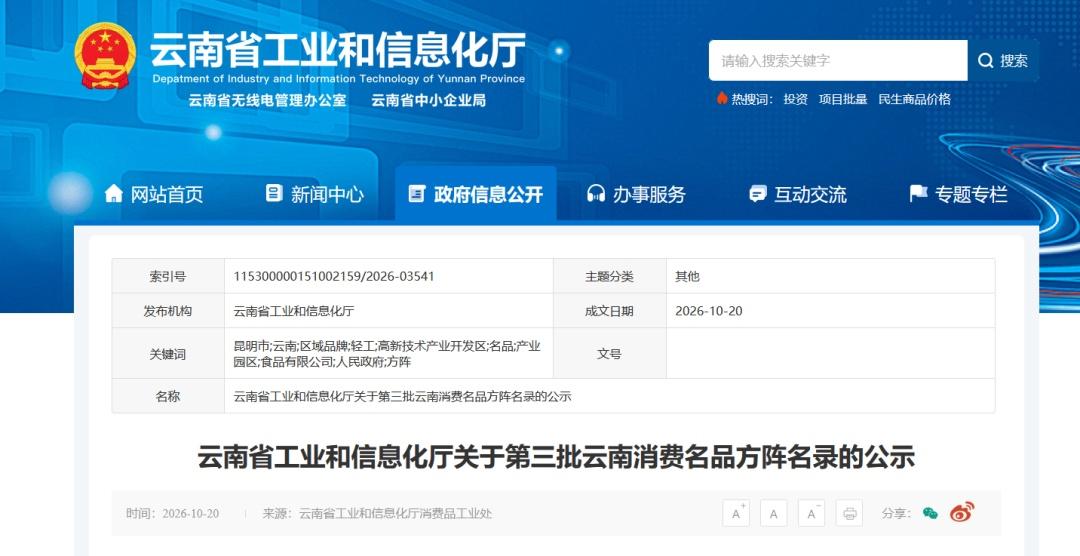Screen dimensions: 1080x556
Task: Click the 名称 row document title text
Action: pos(402,396)
